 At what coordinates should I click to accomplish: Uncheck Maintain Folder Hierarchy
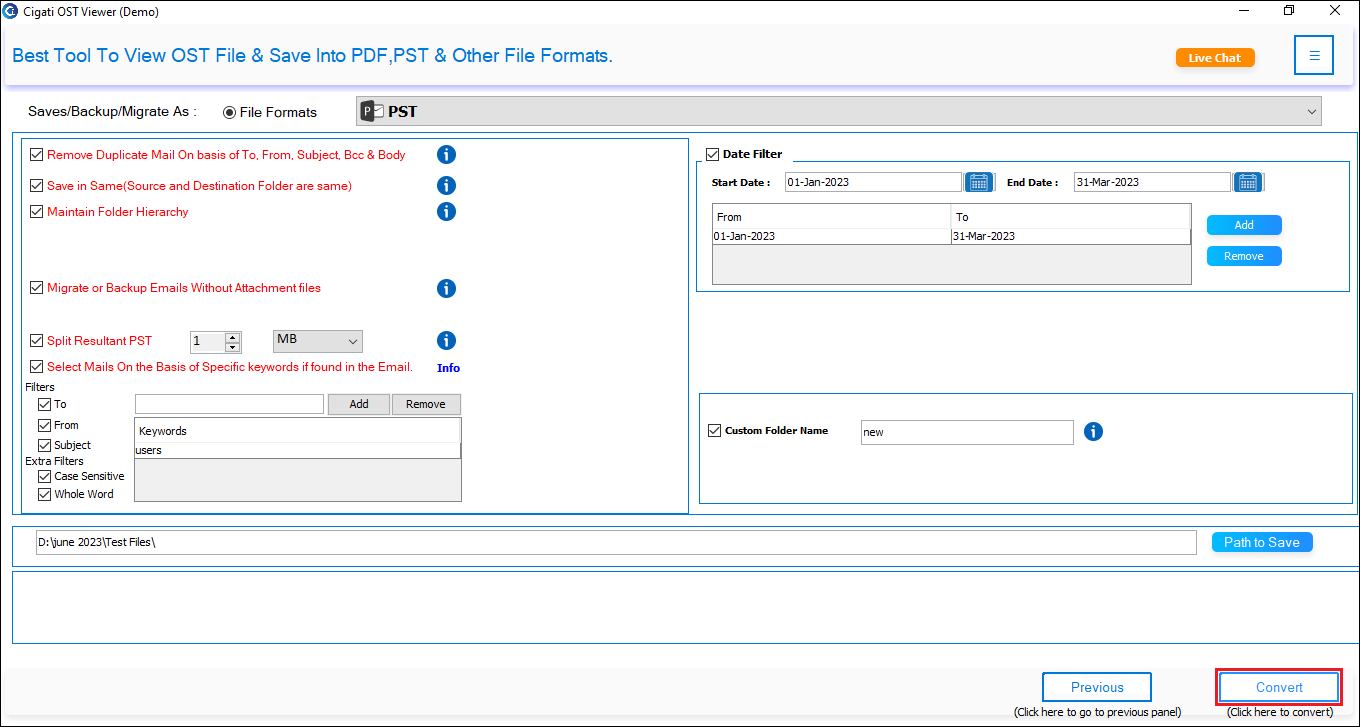pos(37,212)
